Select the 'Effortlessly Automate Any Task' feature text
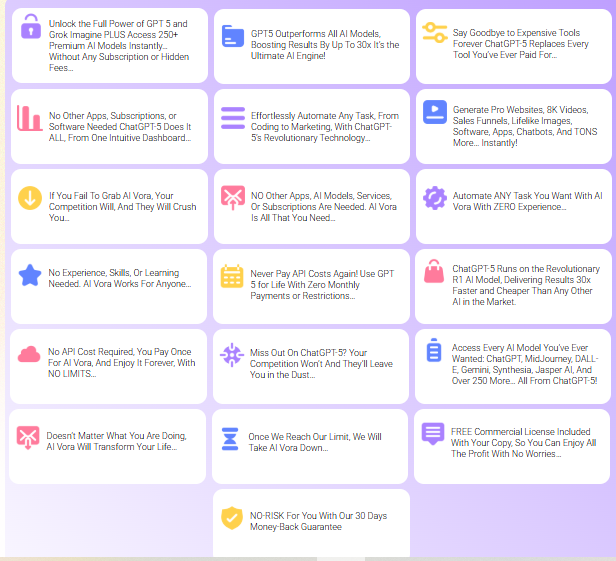This screenshot has width=616, height=561. pyautogui.click(x=310, y=126)
